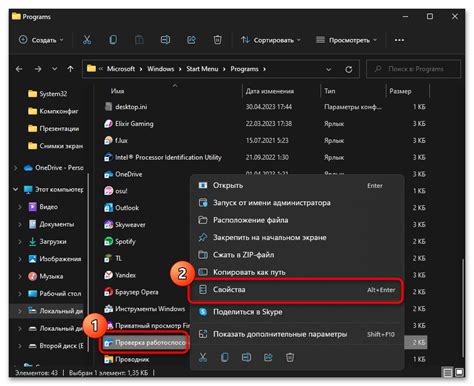Select Документы in the navigation pane
Screen dimensions: 474x386
[51, 224]
